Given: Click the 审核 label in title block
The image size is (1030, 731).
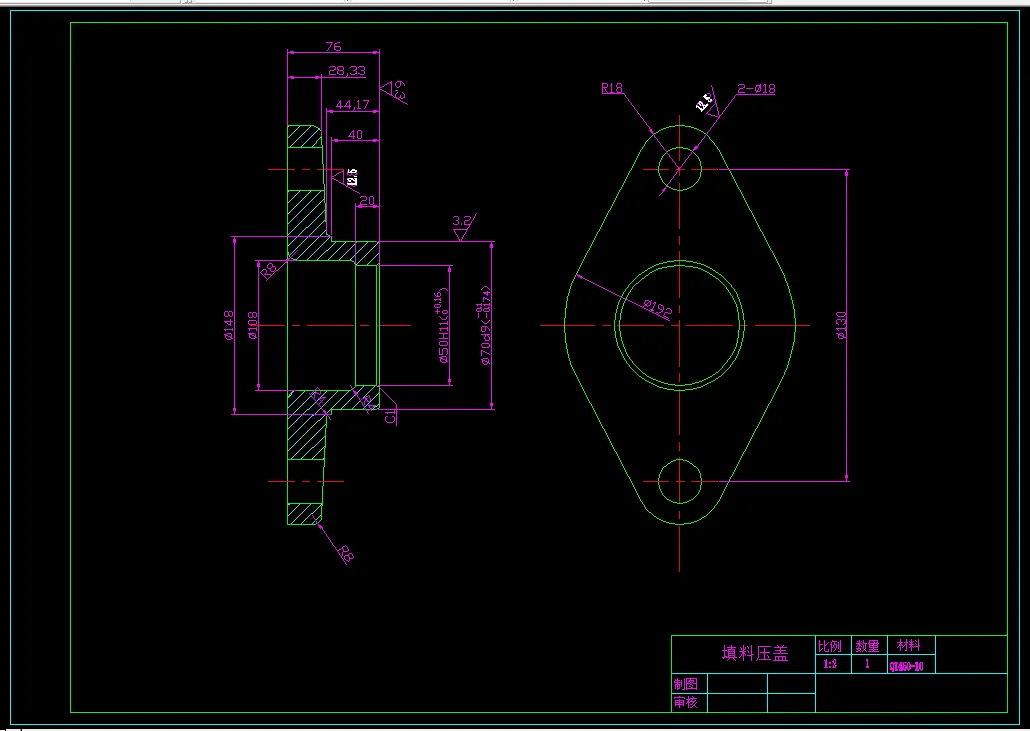Looking at the screenshot, I should pyautogui.click(x=685, y=702).
